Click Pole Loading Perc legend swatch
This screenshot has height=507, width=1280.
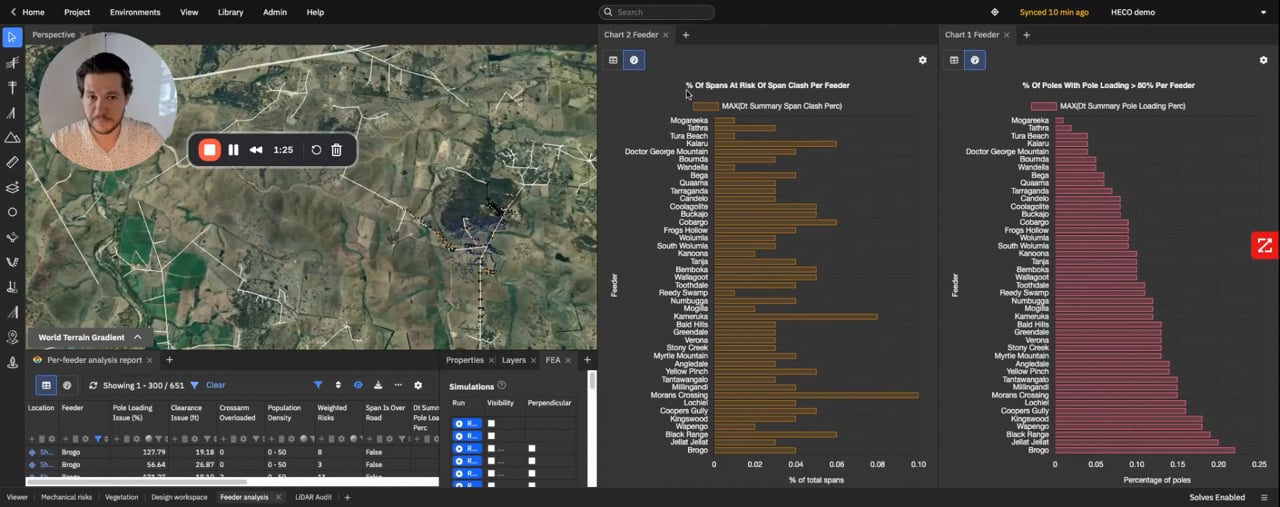(x=1043, y=106)
